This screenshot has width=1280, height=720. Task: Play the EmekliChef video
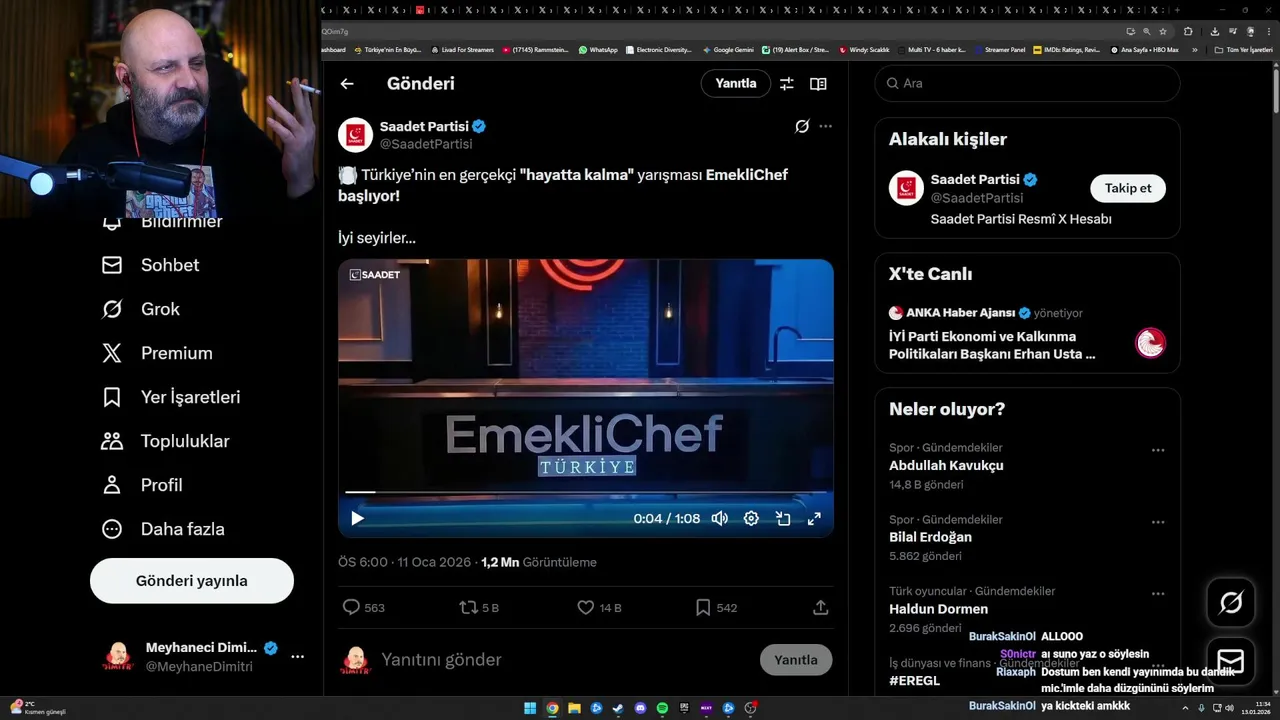pyautogui.click(x=357, y=518)
